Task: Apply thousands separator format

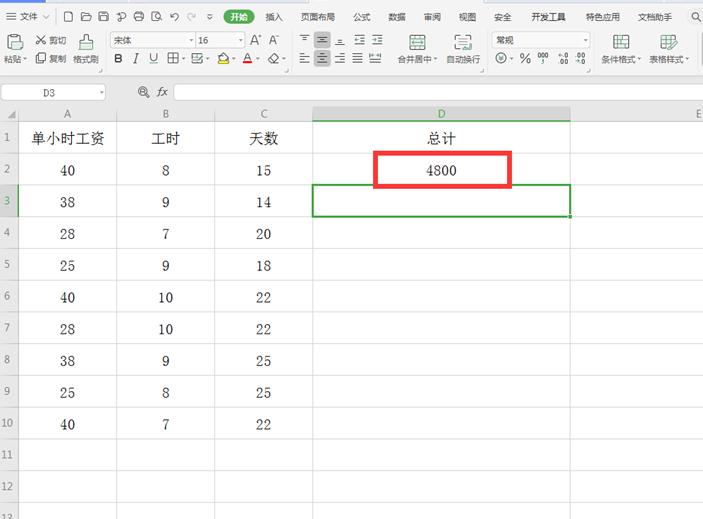Action: [x=543, y=58]
